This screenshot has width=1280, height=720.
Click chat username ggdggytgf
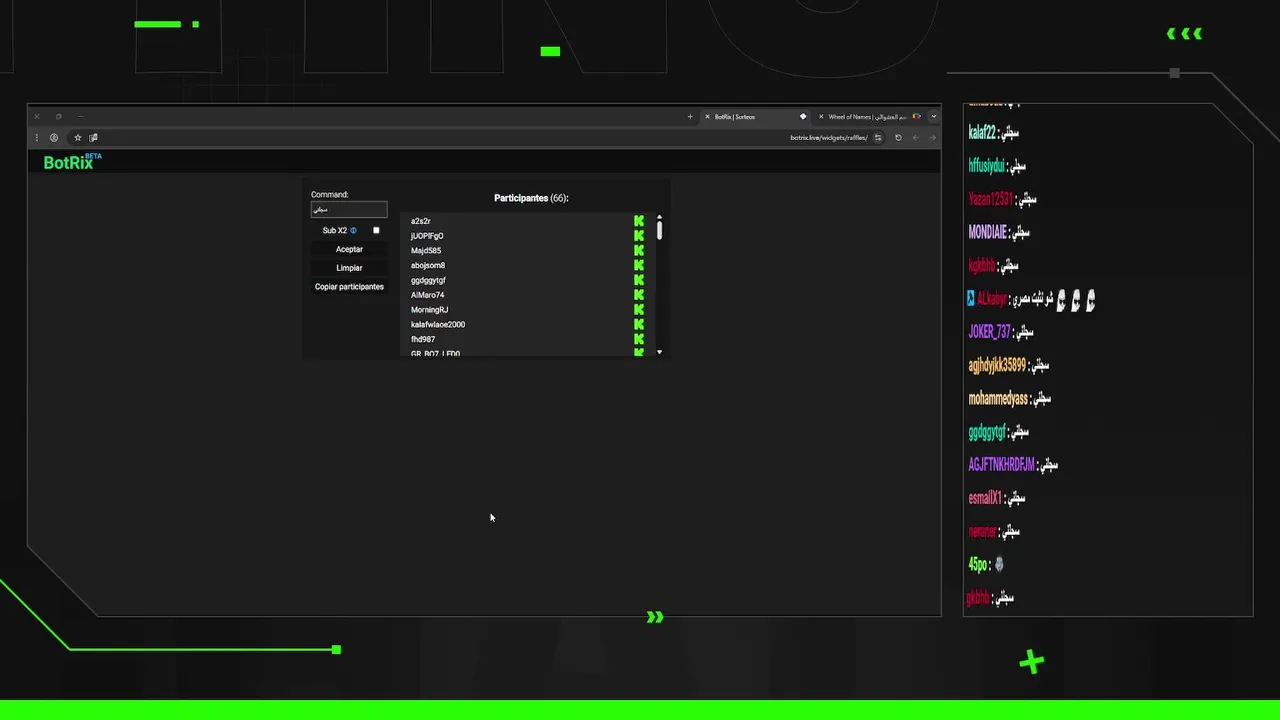[x=987, y=432]
